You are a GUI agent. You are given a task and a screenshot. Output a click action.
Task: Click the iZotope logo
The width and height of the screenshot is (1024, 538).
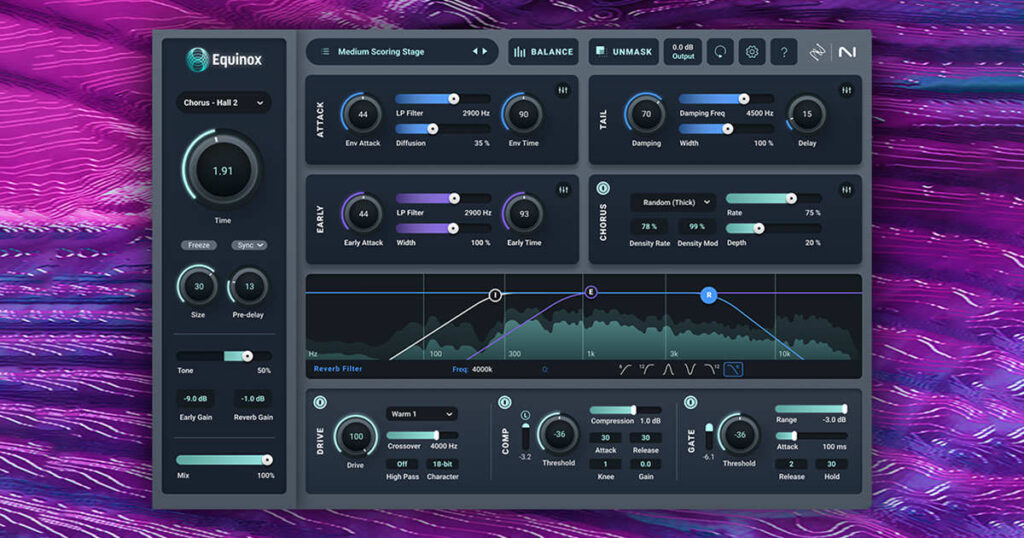click(x=817, y=52)
